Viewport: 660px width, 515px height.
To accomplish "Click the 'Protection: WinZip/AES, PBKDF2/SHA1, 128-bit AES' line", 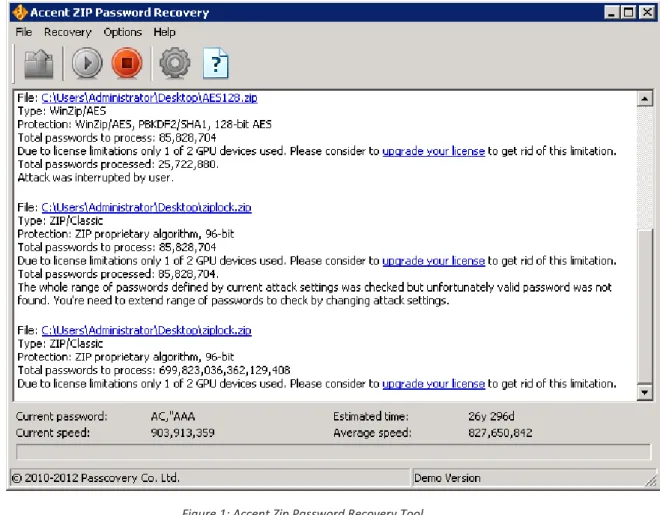I will (144, 125).
